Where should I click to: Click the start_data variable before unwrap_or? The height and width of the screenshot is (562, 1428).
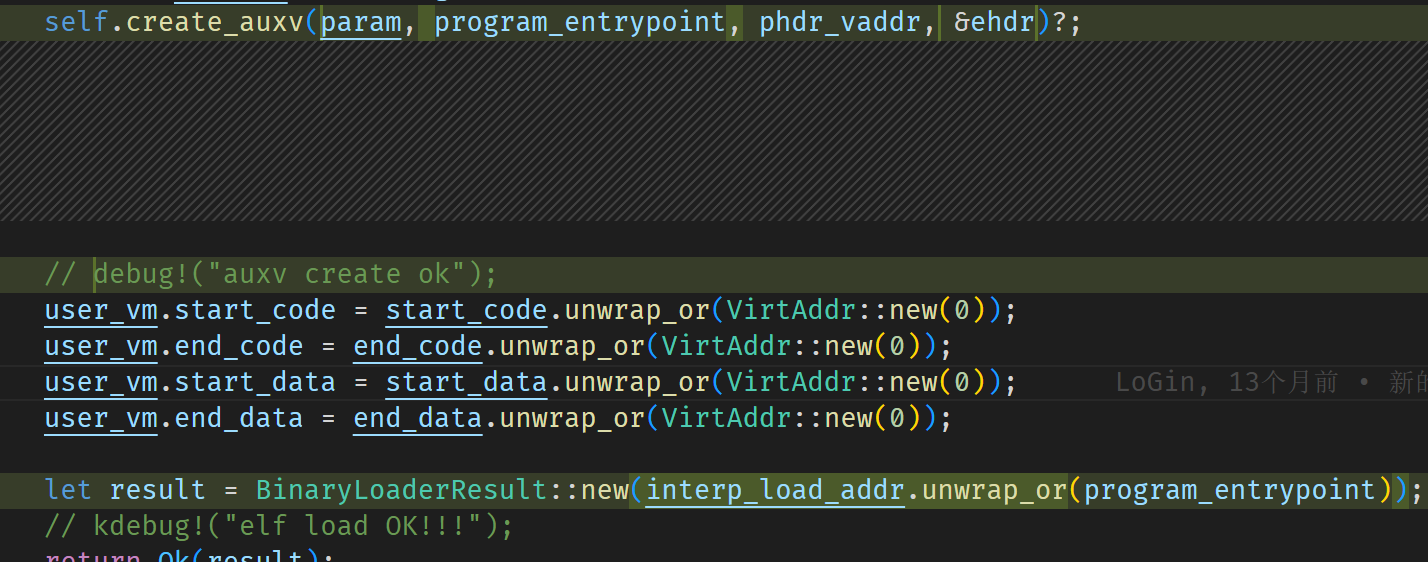tap(466, 382)
